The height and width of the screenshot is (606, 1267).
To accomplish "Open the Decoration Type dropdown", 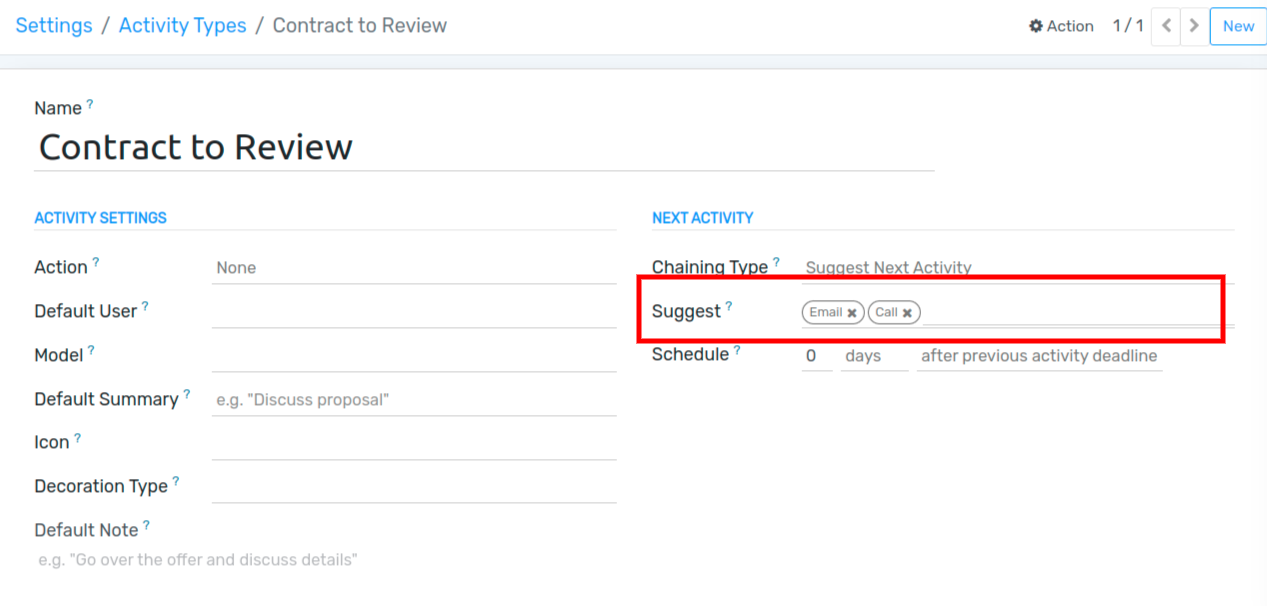I will click(x=414, y=488).
